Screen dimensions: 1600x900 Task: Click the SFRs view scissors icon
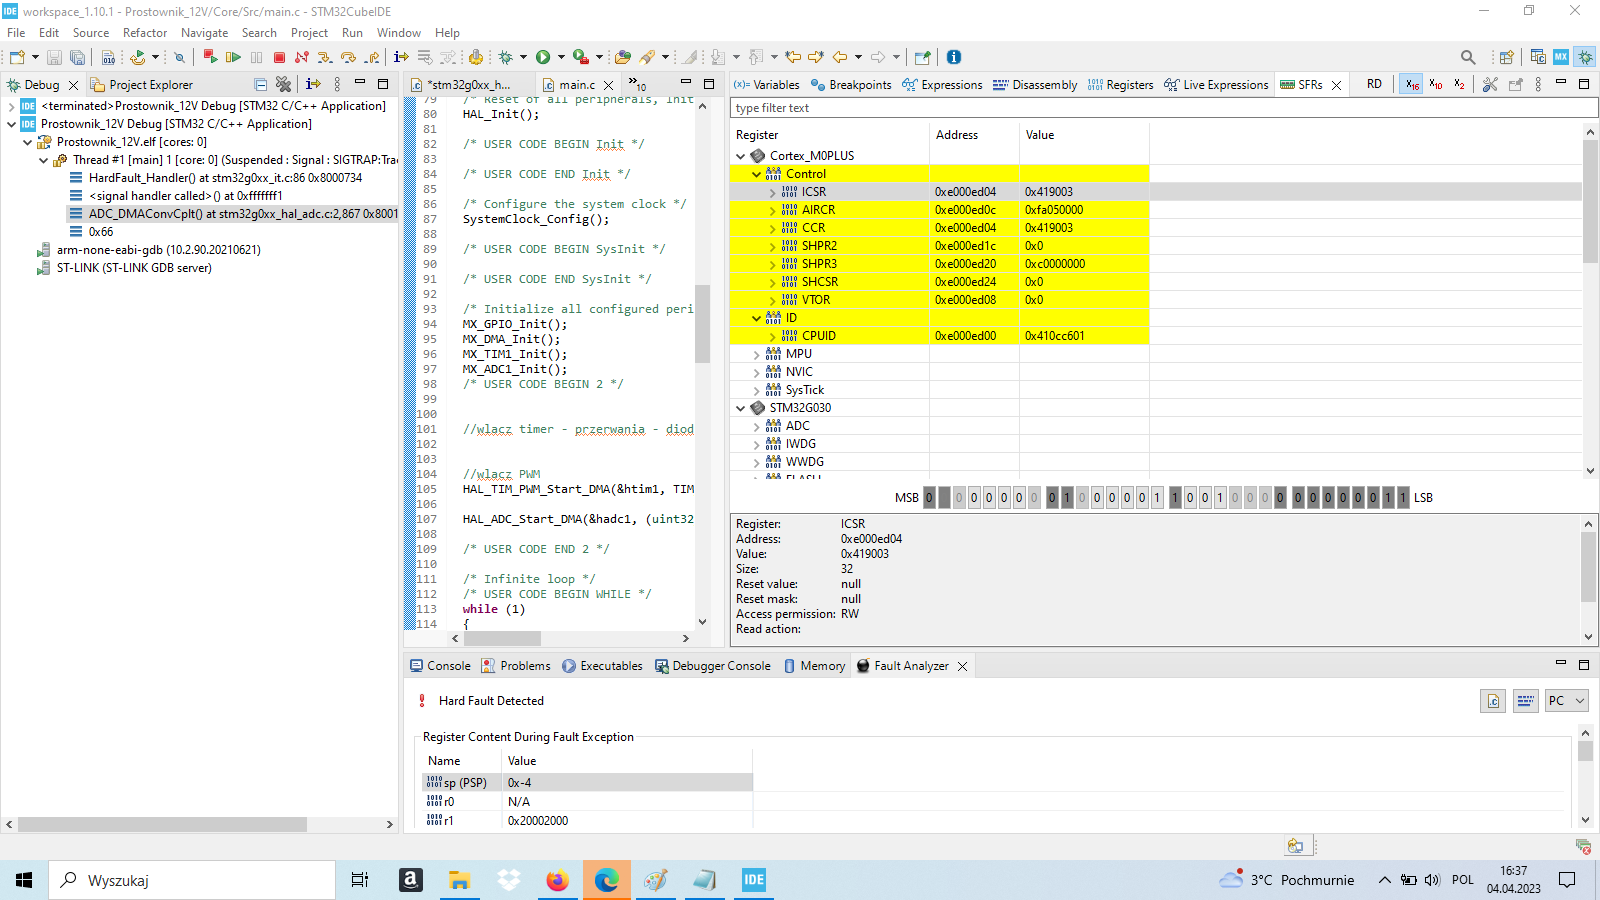pos(1490,84)
